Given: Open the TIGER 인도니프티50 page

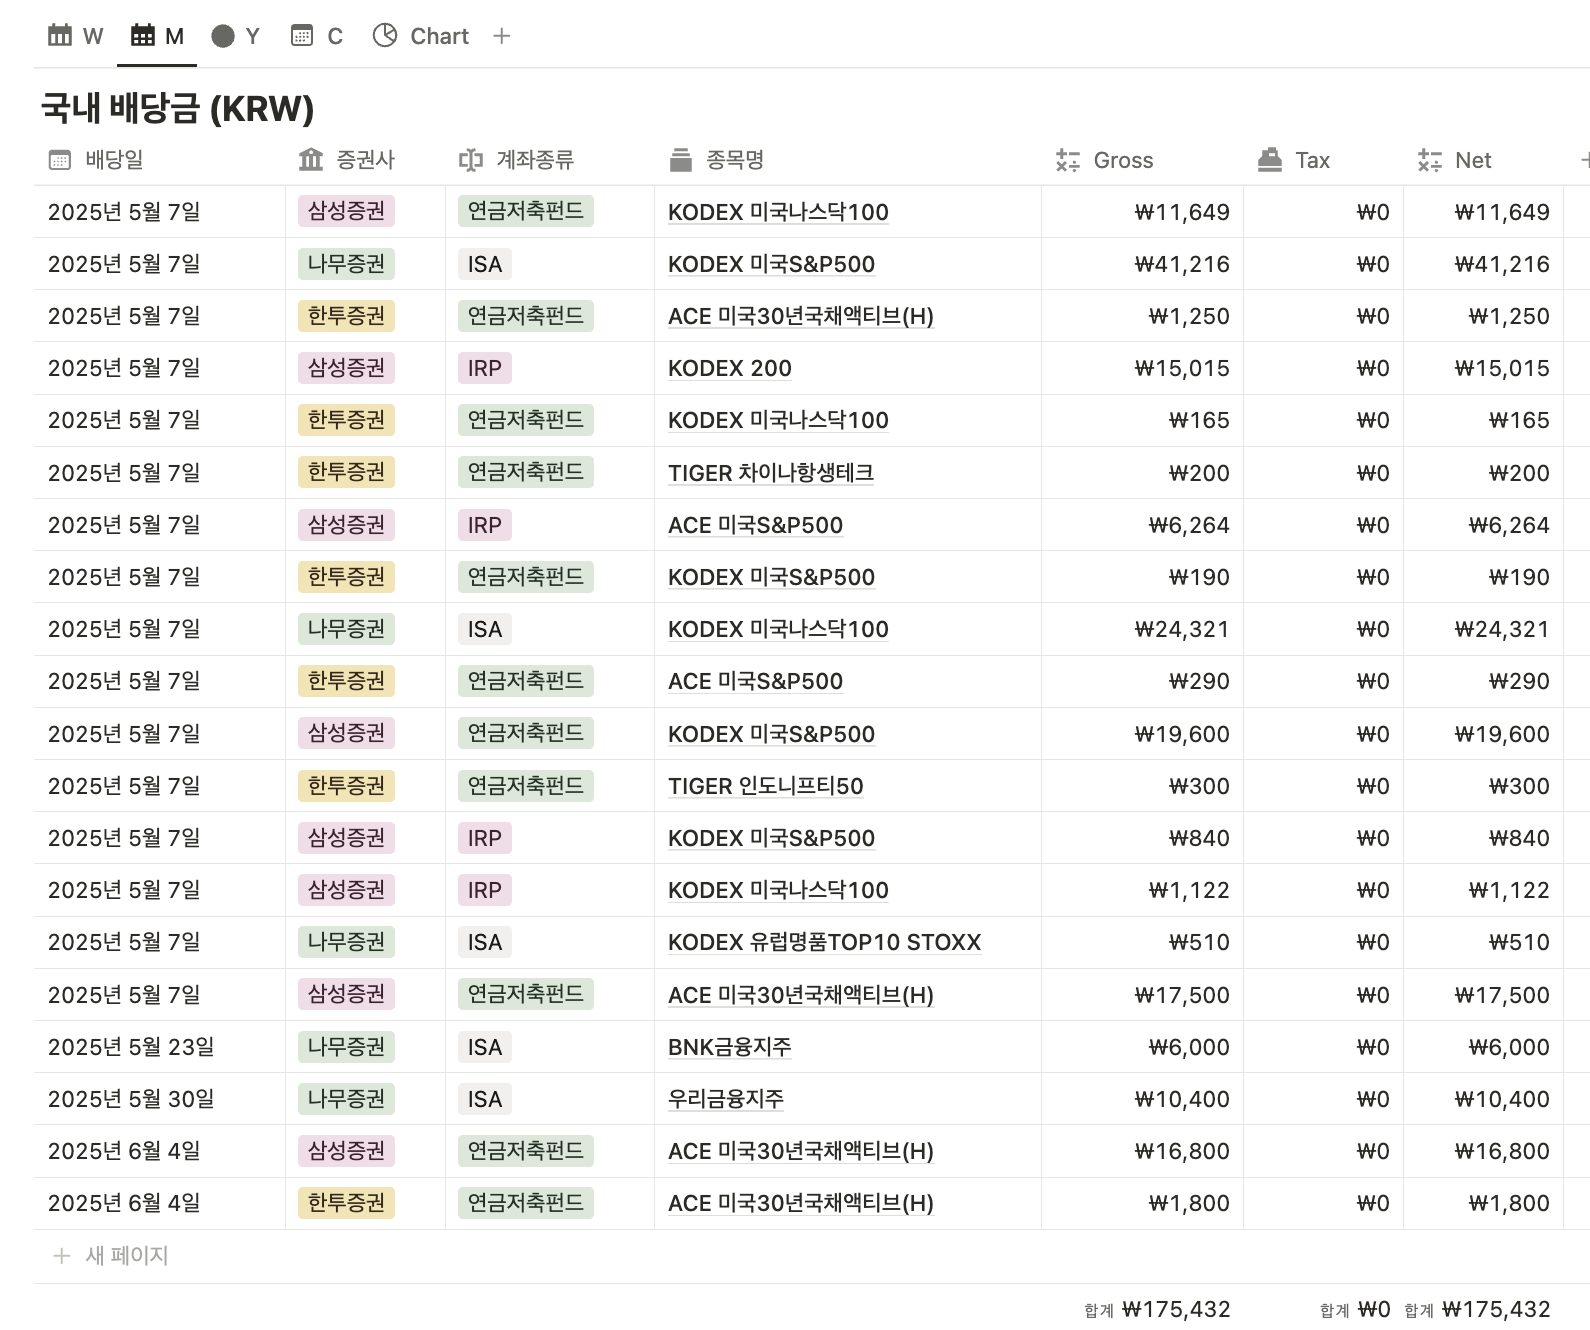Looking at the screenshot, I should coord(766,787).
